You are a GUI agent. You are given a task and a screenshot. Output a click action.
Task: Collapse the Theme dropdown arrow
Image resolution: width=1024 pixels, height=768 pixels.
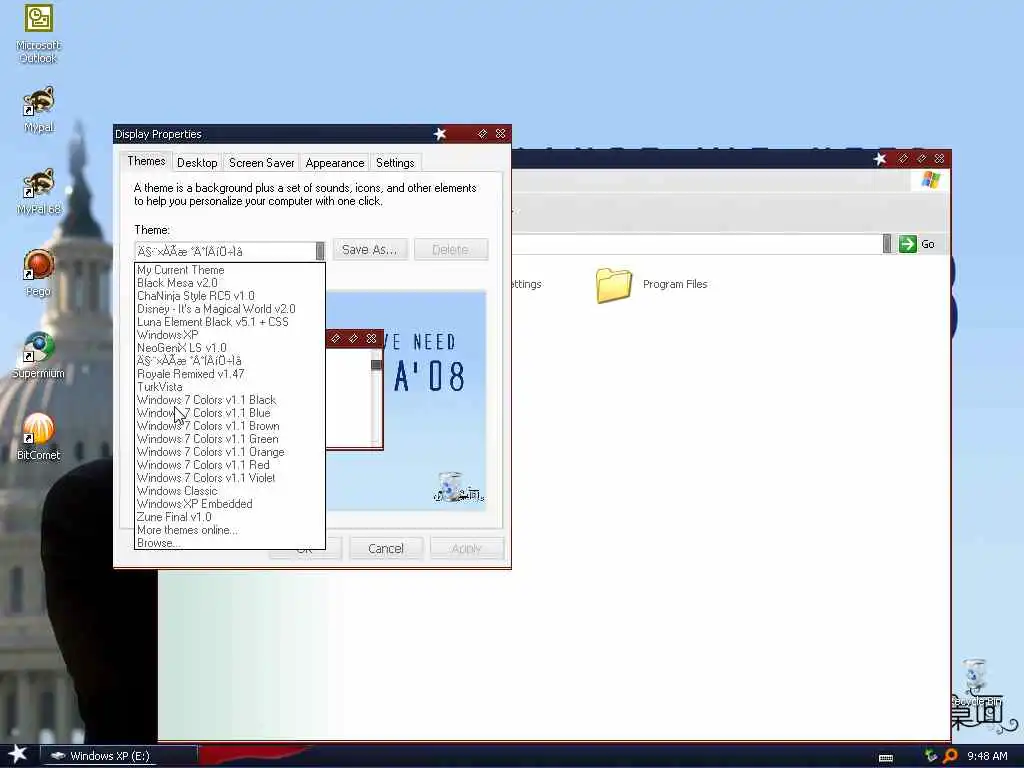point(320,251)
